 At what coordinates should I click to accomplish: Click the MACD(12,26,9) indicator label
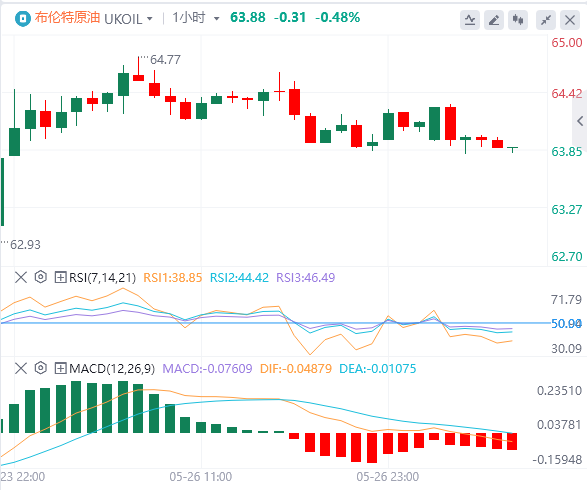(x=112, y=369)
